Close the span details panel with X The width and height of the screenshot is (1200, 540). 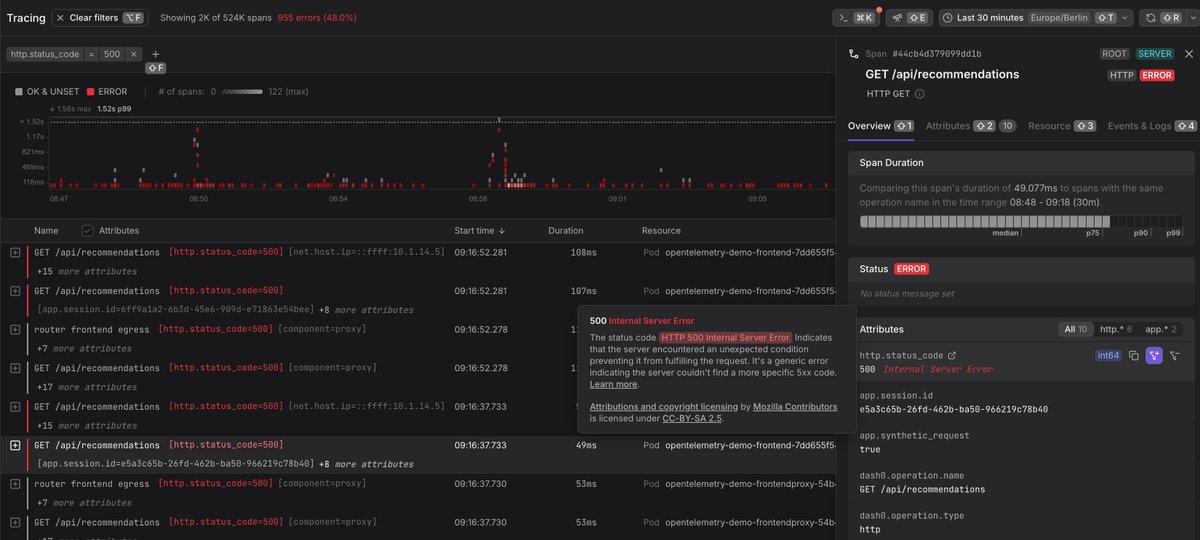point(1188,54)
